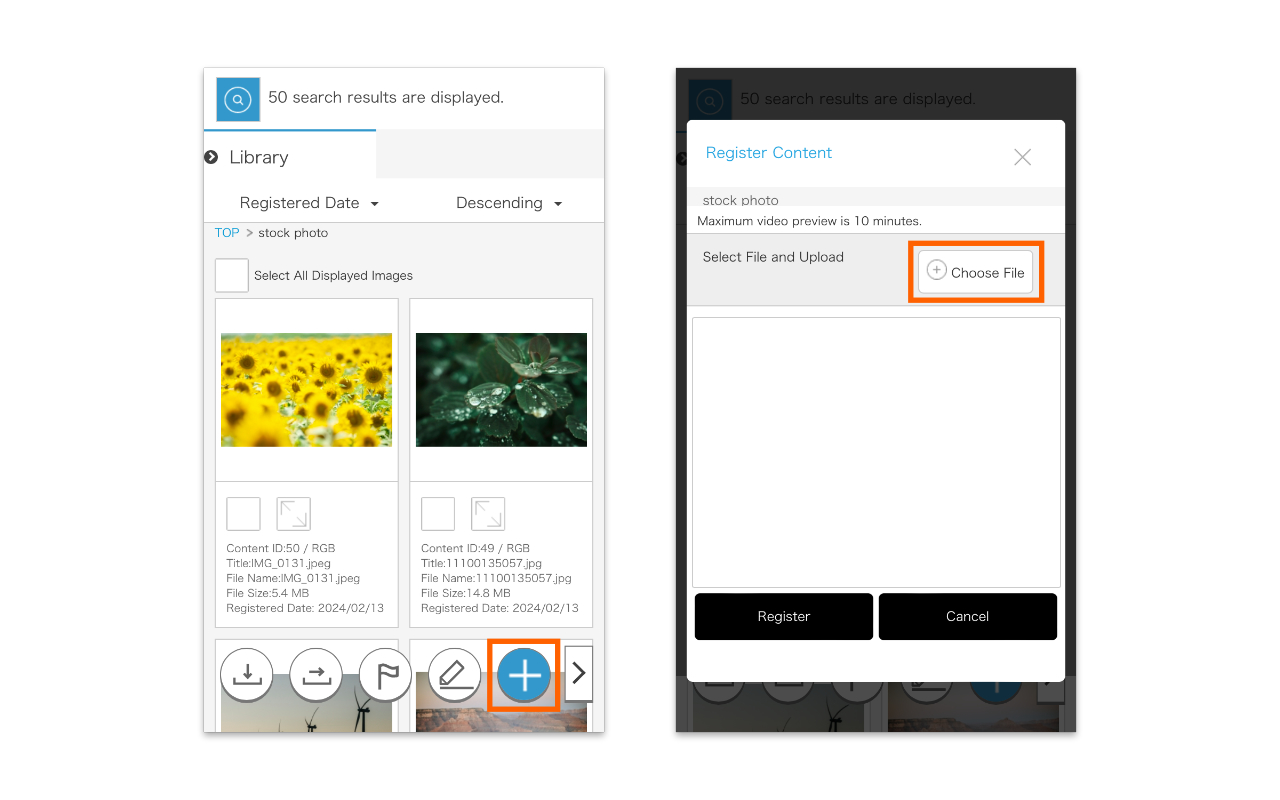Enlarge IMG_0131.jpeg with the expand icon
Screen dimensions: 1280x800
coord(294,514)
